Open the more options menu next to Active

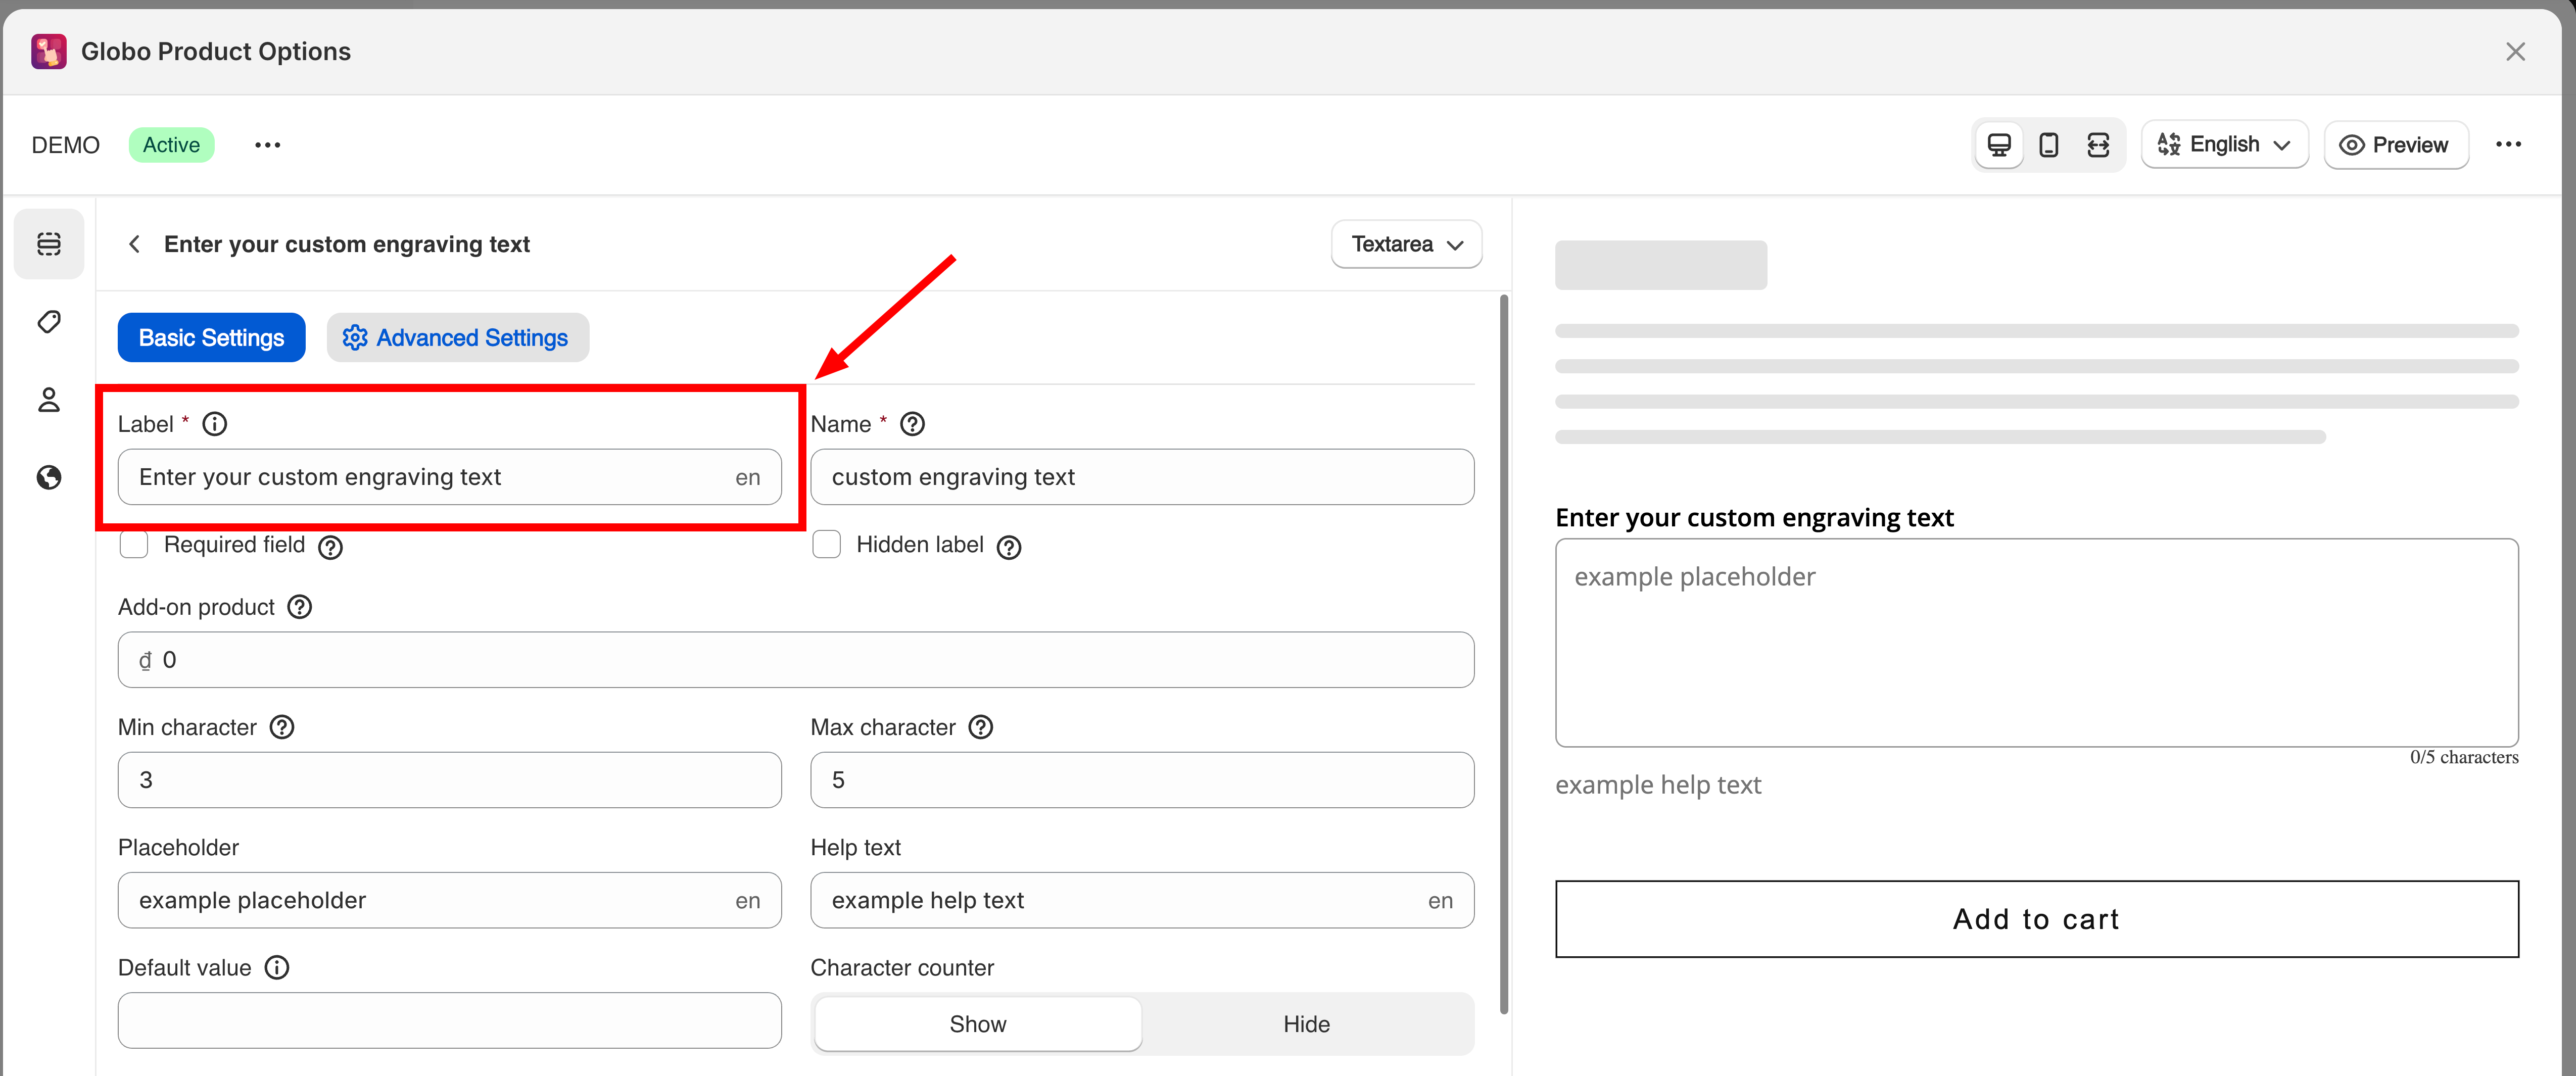[x=267, y=145]
